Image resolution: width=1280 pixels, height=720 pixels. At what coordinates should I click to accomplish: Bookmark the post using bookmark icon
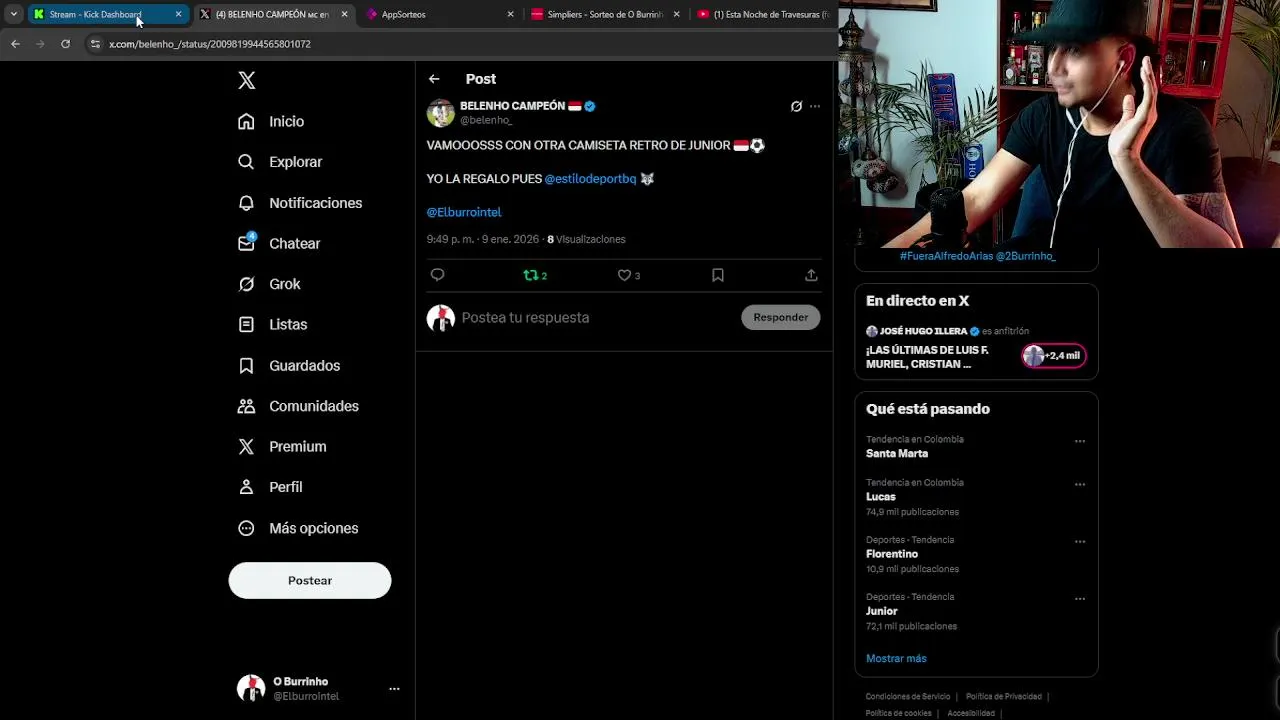718,275
